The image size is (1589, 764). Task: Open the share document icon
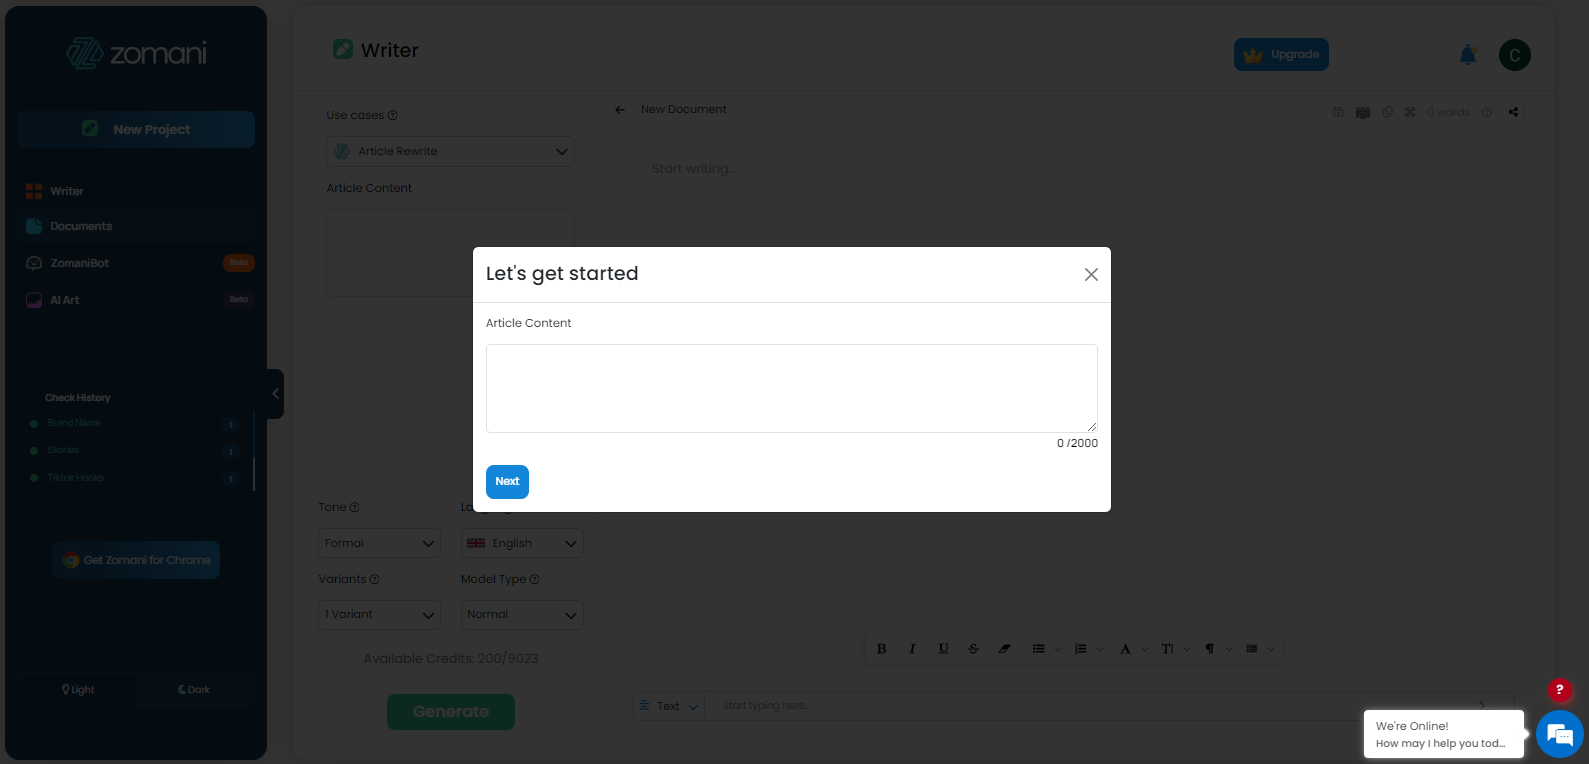pyautogui.click(x=1513, y=112)
